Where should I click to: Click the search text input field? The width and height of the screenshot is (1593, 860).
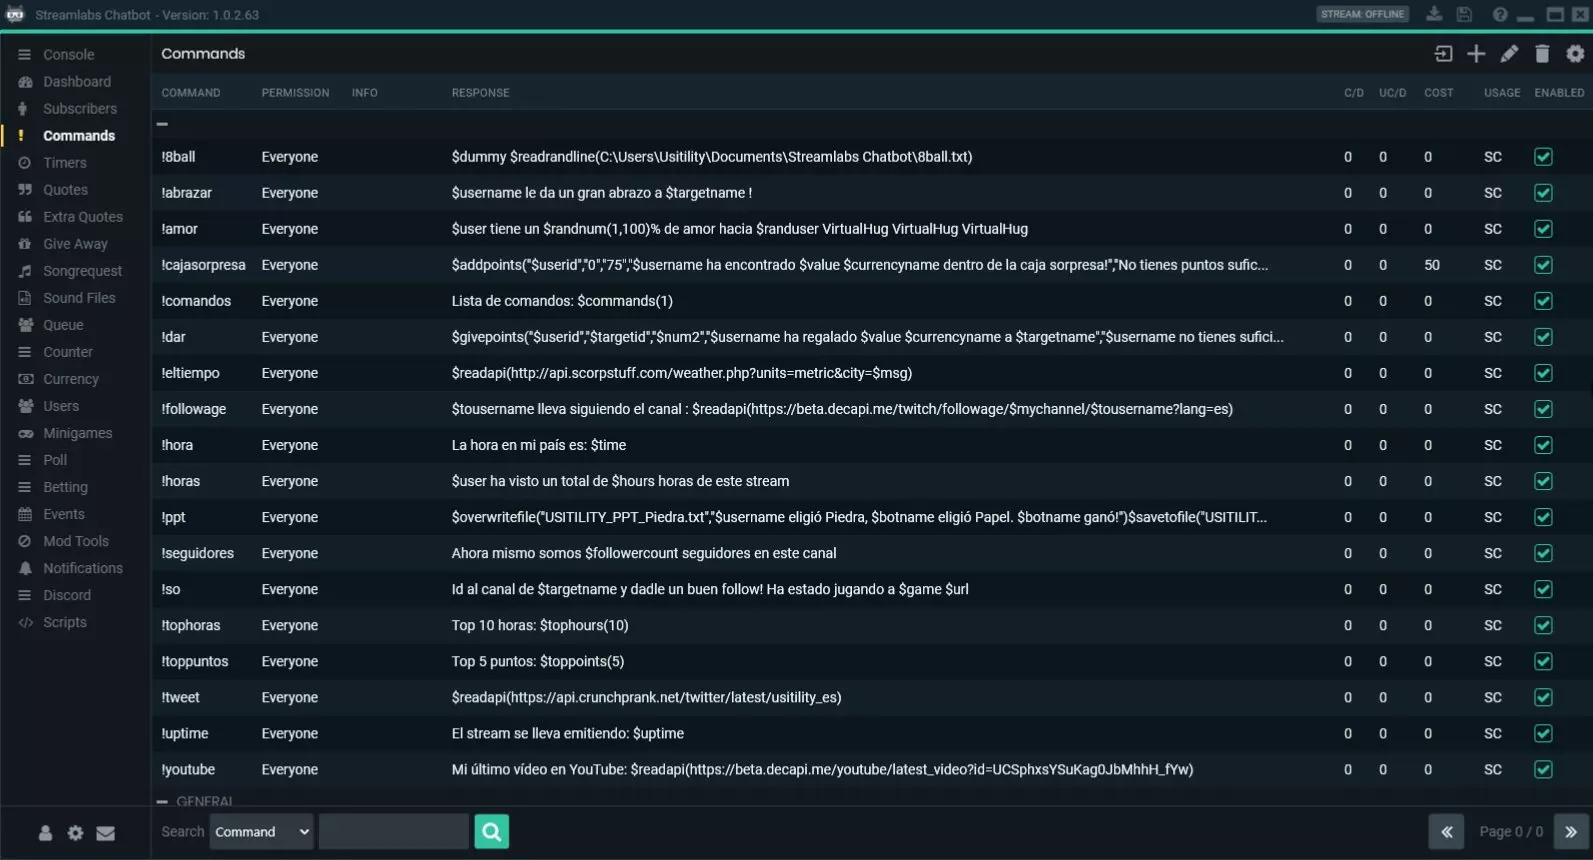click(x=393, y=832)
